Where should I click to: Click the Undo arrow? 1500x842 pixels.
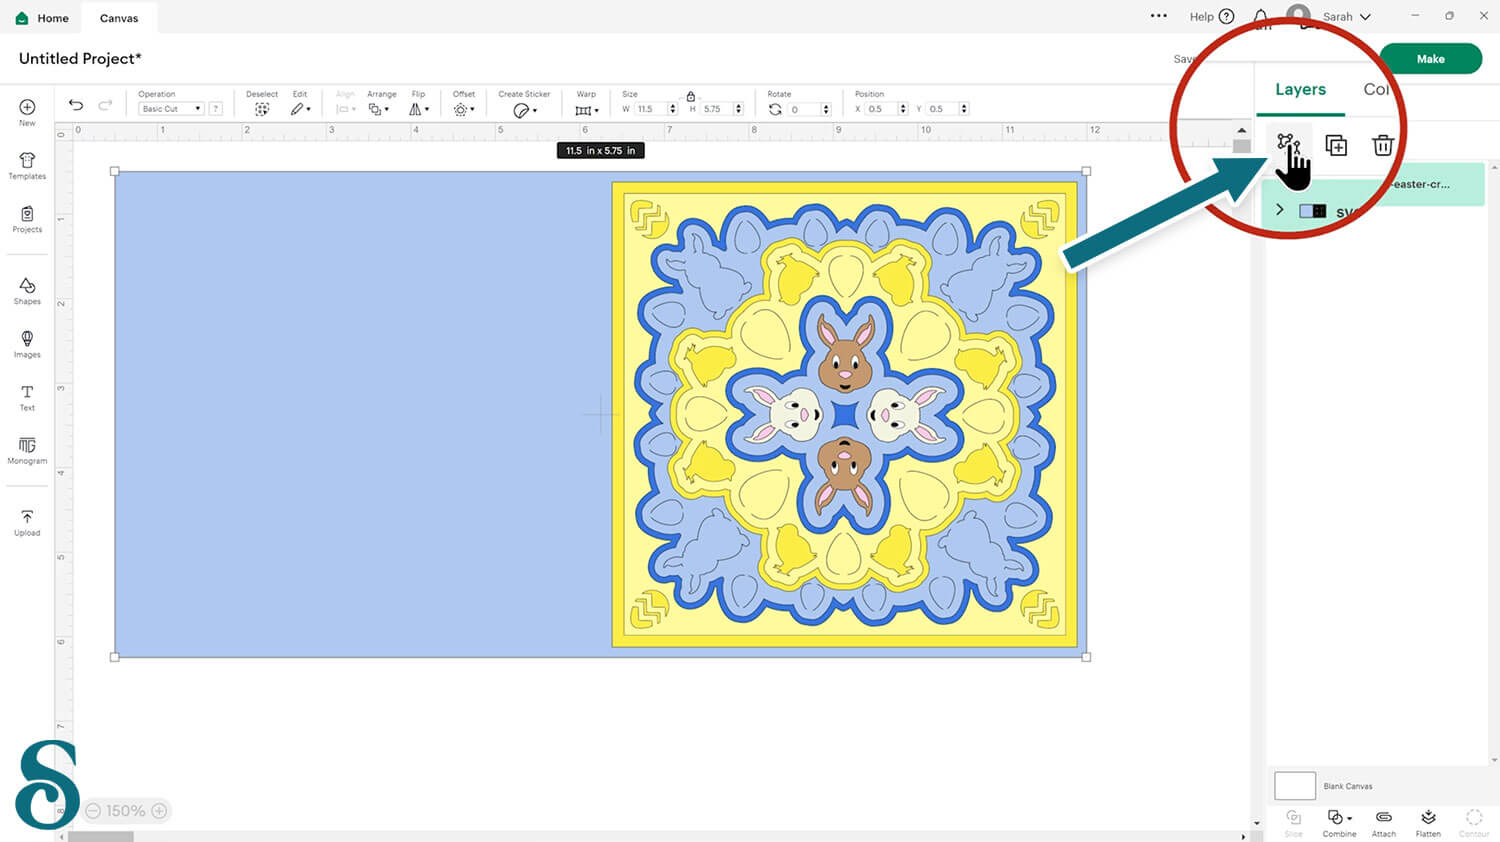[x=76, y=105]
